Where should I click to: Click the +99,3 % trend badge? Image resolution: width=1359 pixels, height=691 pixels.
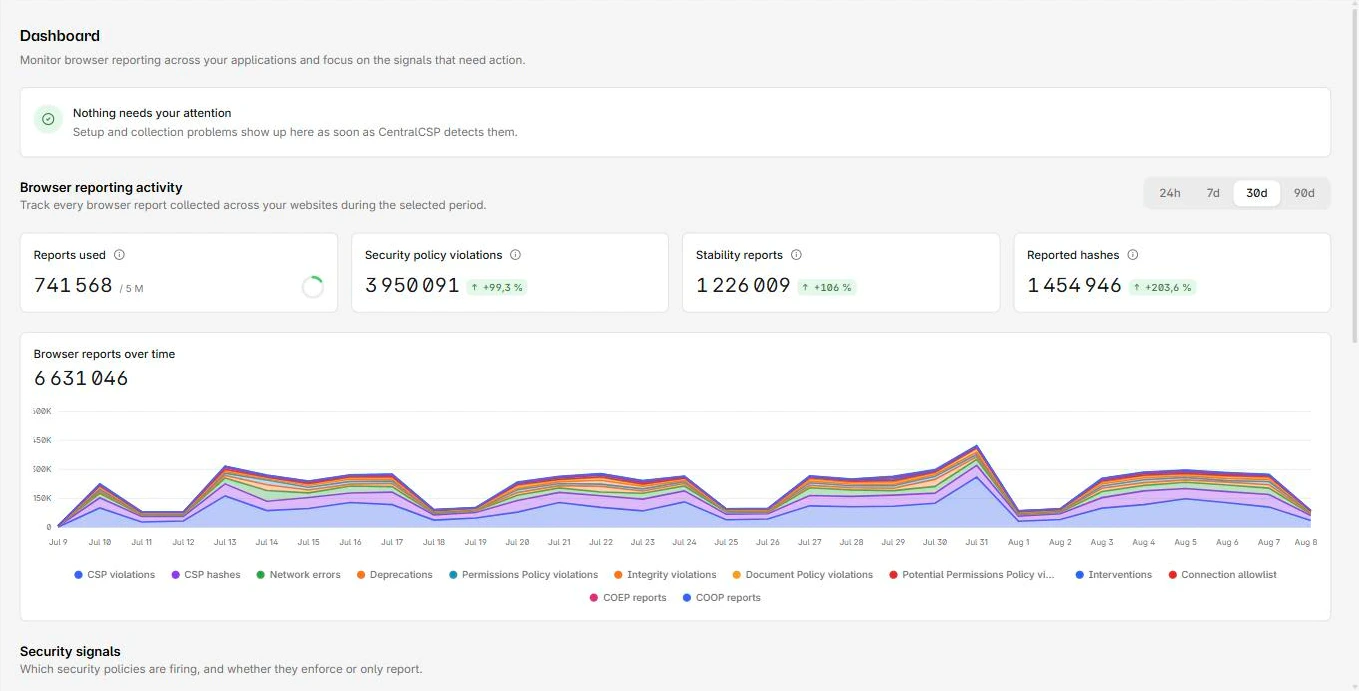[x=496, y=287]
